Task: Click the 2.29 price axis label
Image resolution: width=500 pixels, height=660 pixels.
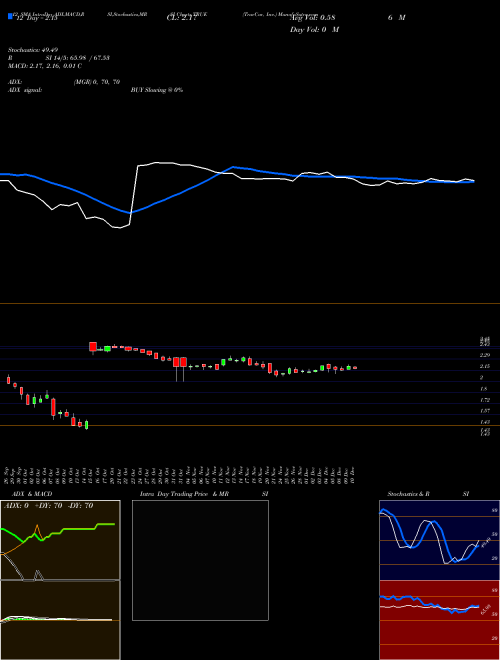Action: (485, 355)
